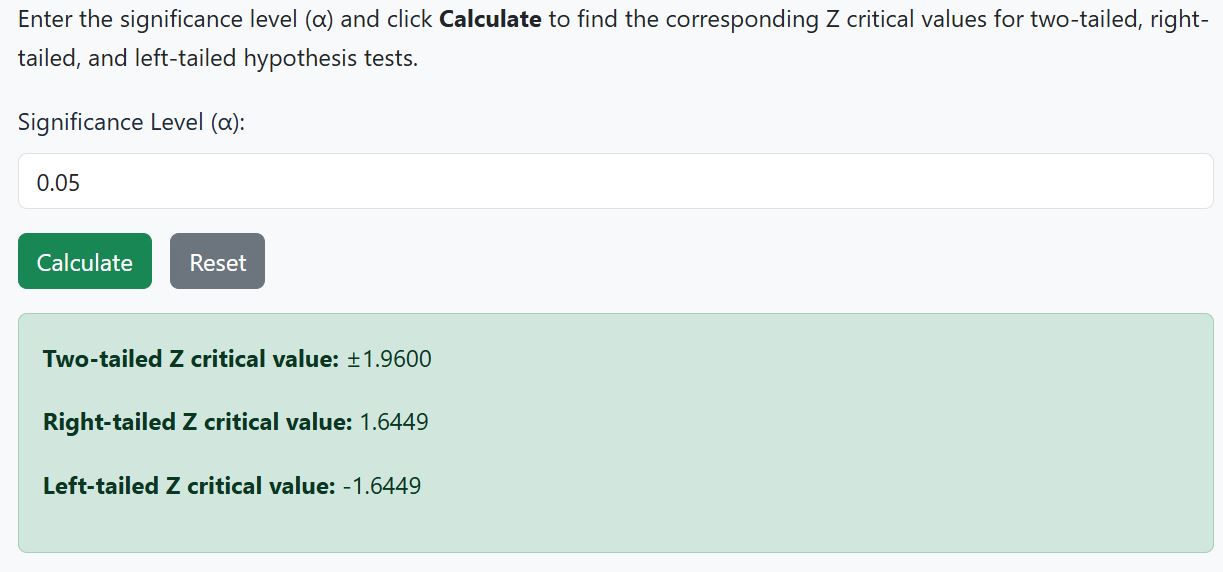Click the bold 'Calculate' word in the instructions
This screenshot has width=1223, height=572.
click(x=490, y=20)
